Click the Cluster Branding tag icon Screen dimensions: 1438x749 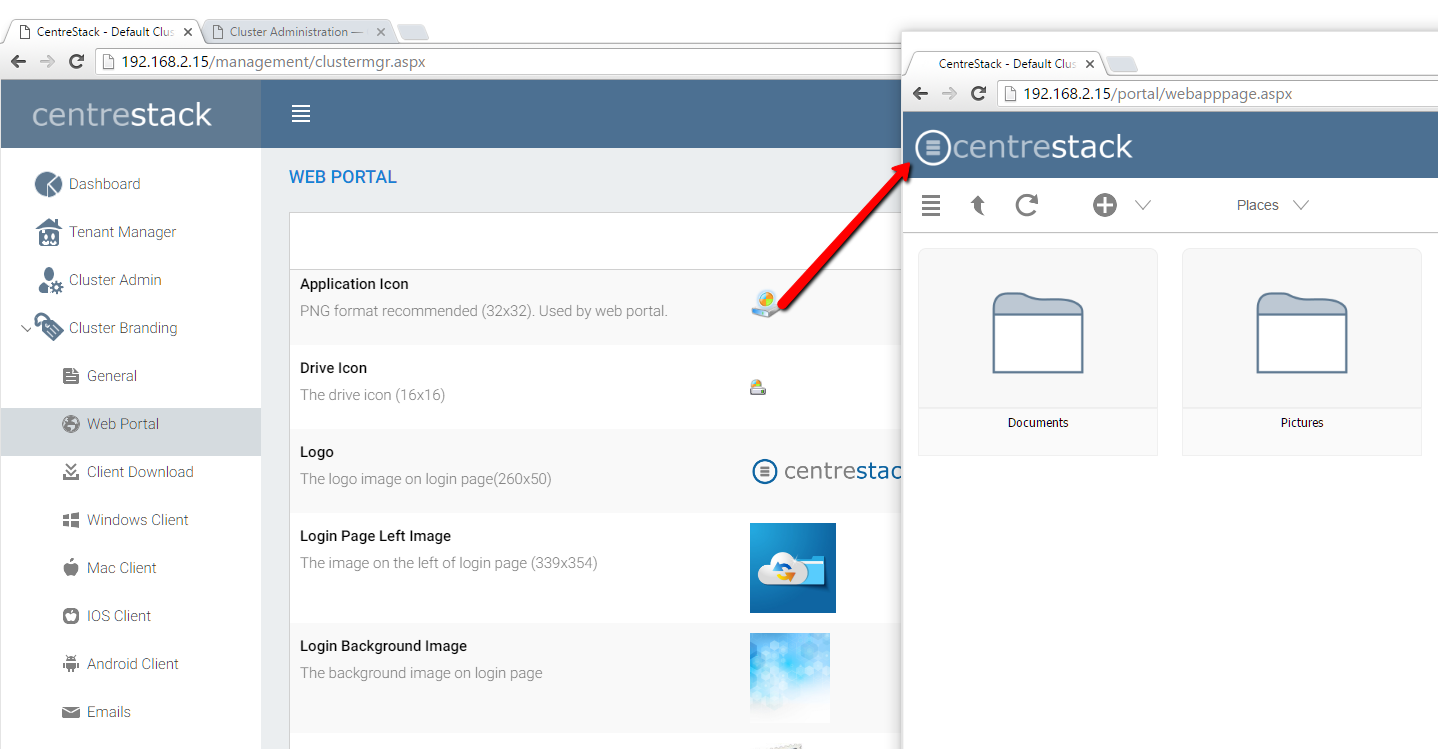(49, 327)
